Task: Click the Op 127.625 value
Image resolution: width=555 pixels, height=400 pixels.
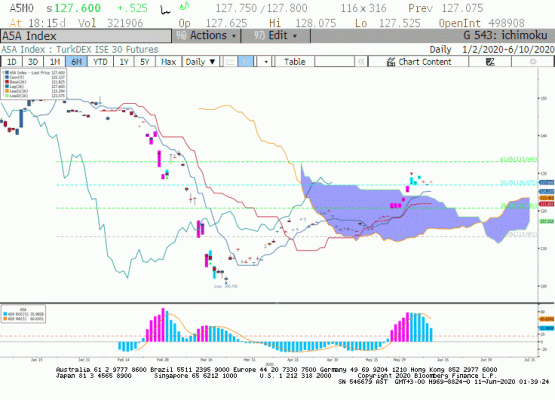Action: (226, 23)
